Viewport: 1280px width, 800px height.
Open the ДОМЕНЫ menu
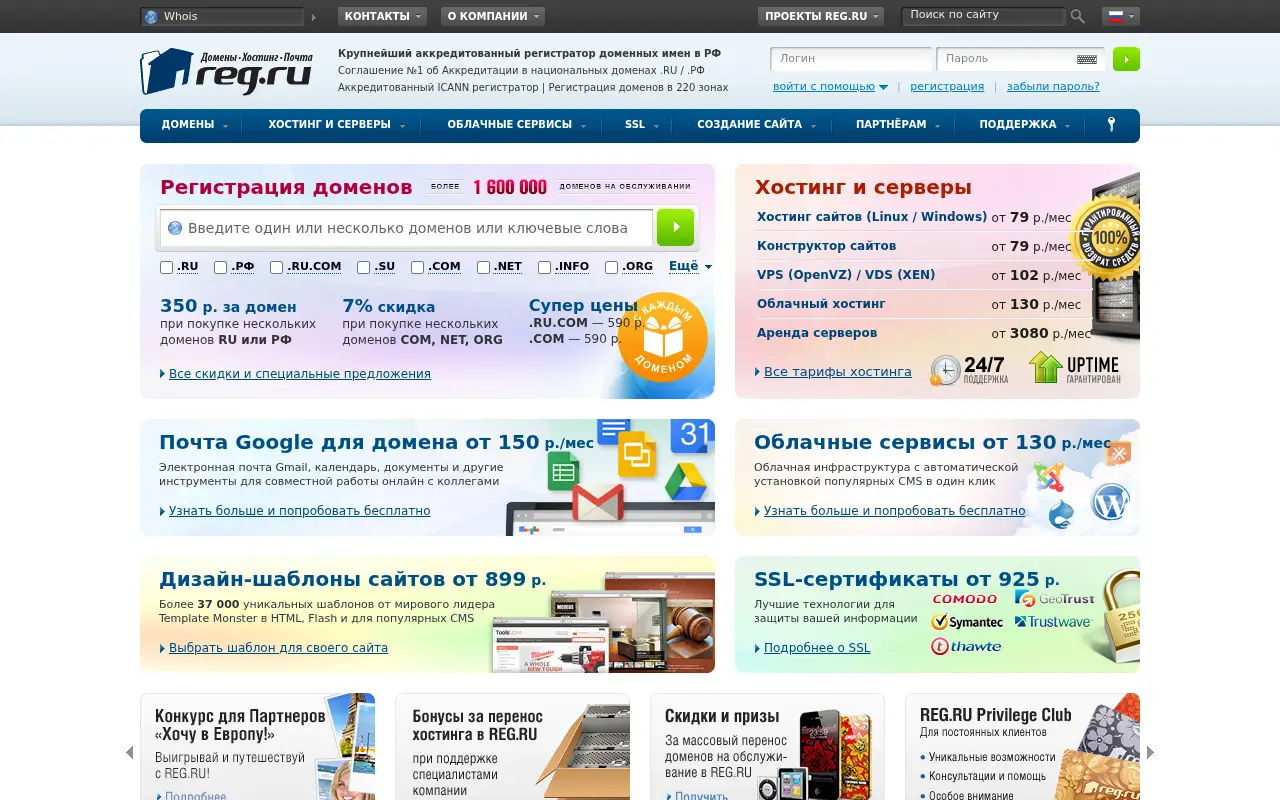tap(195, 125)
